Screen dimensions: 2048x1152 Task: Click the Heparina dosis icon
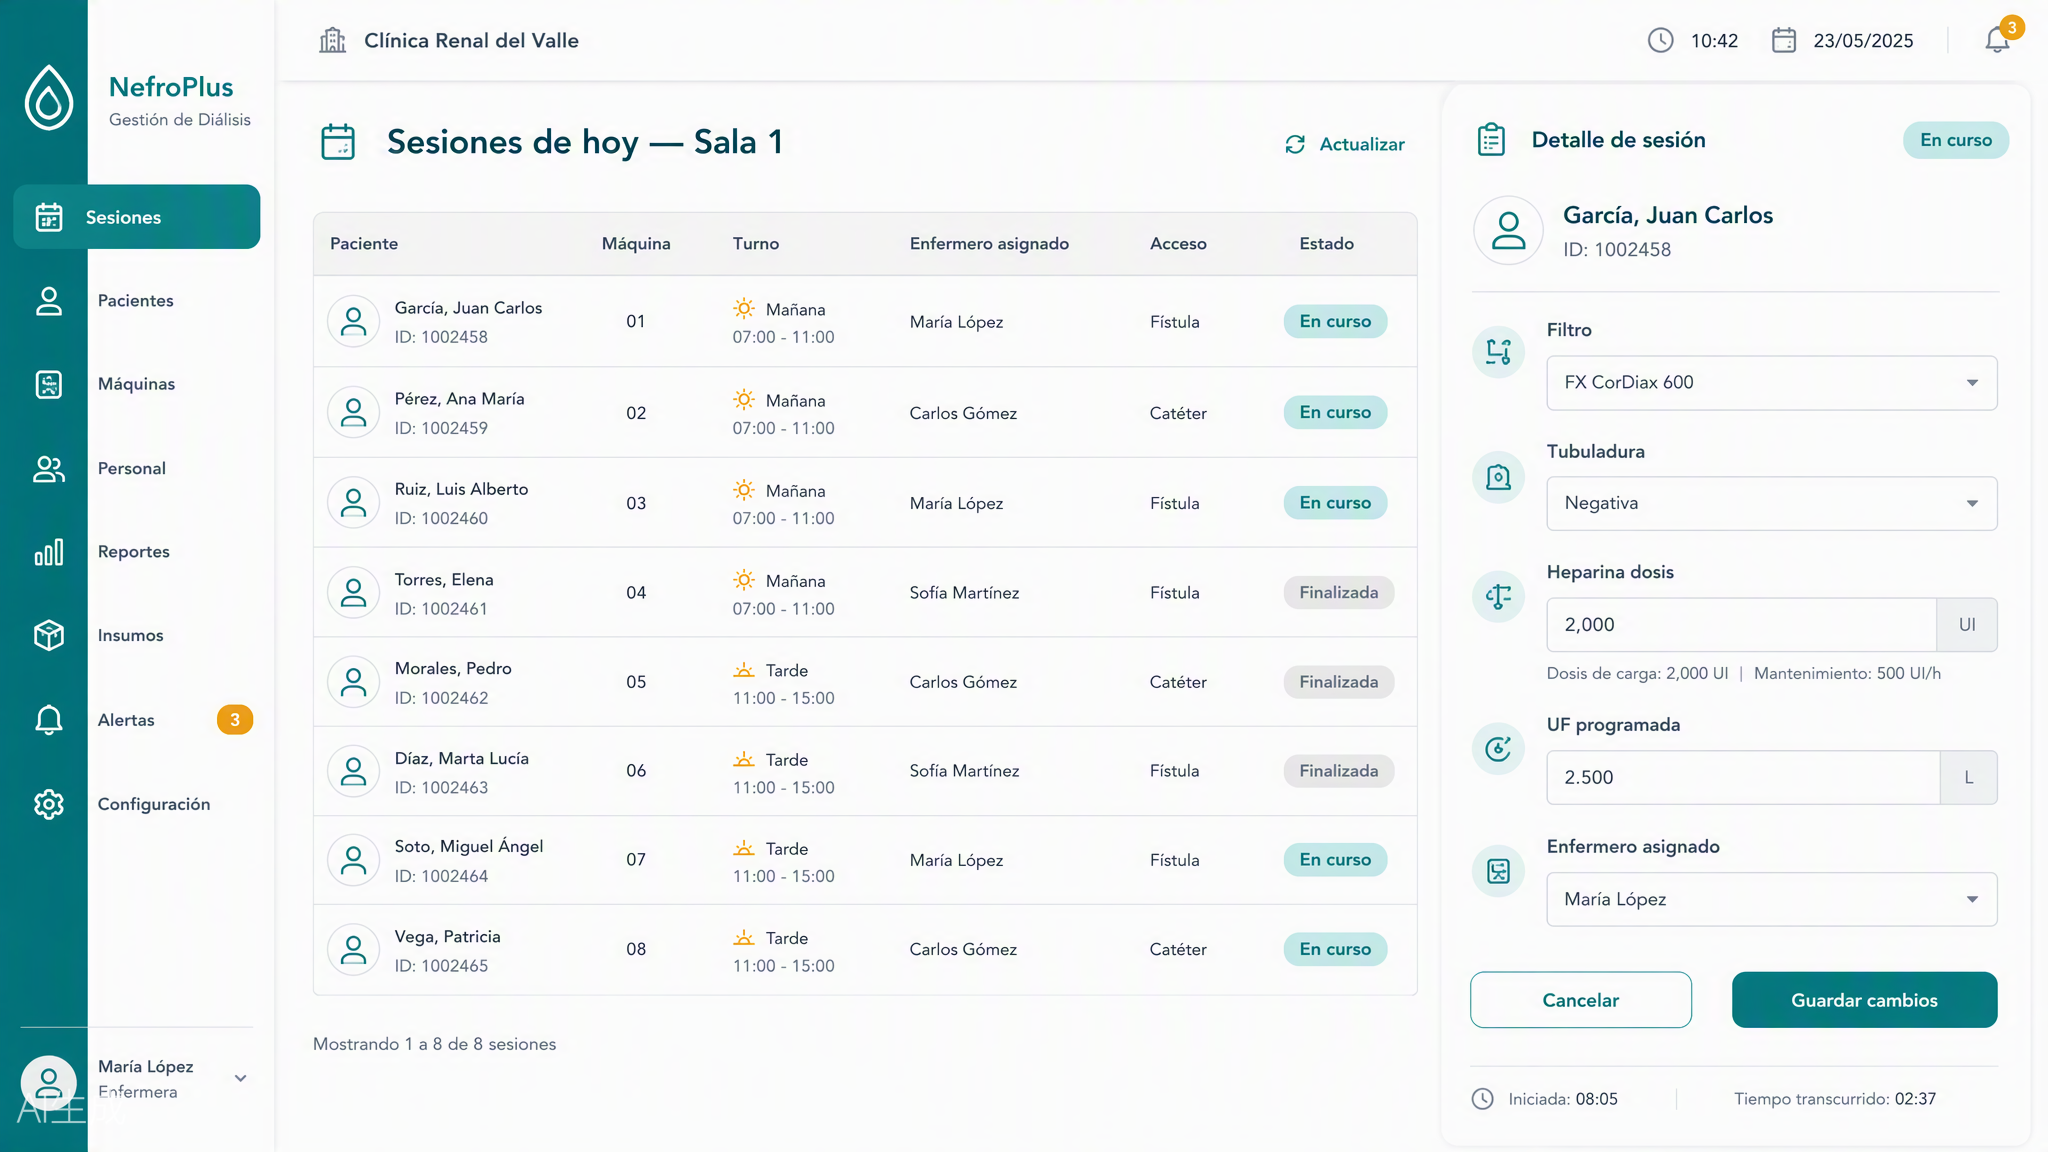tap(1498, 597)
